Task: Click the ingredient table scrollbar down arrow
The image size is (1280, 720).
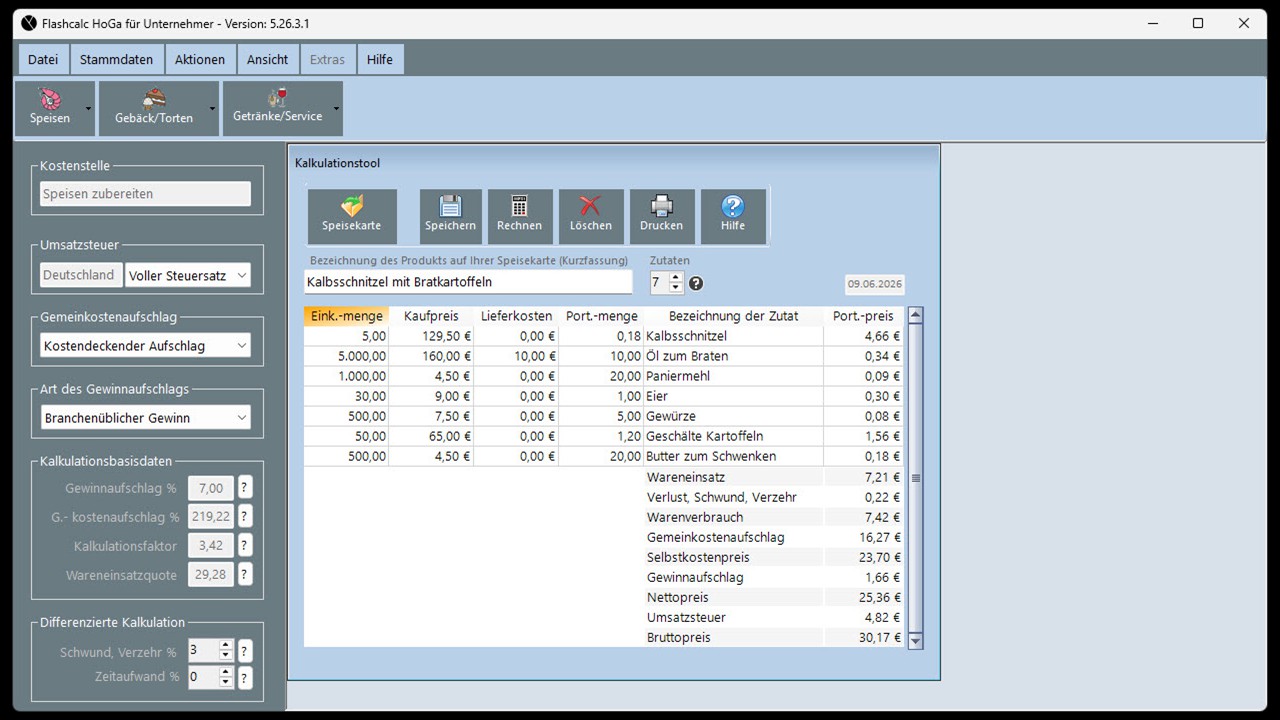Action: pyautogui.click(x=915, y=640)
